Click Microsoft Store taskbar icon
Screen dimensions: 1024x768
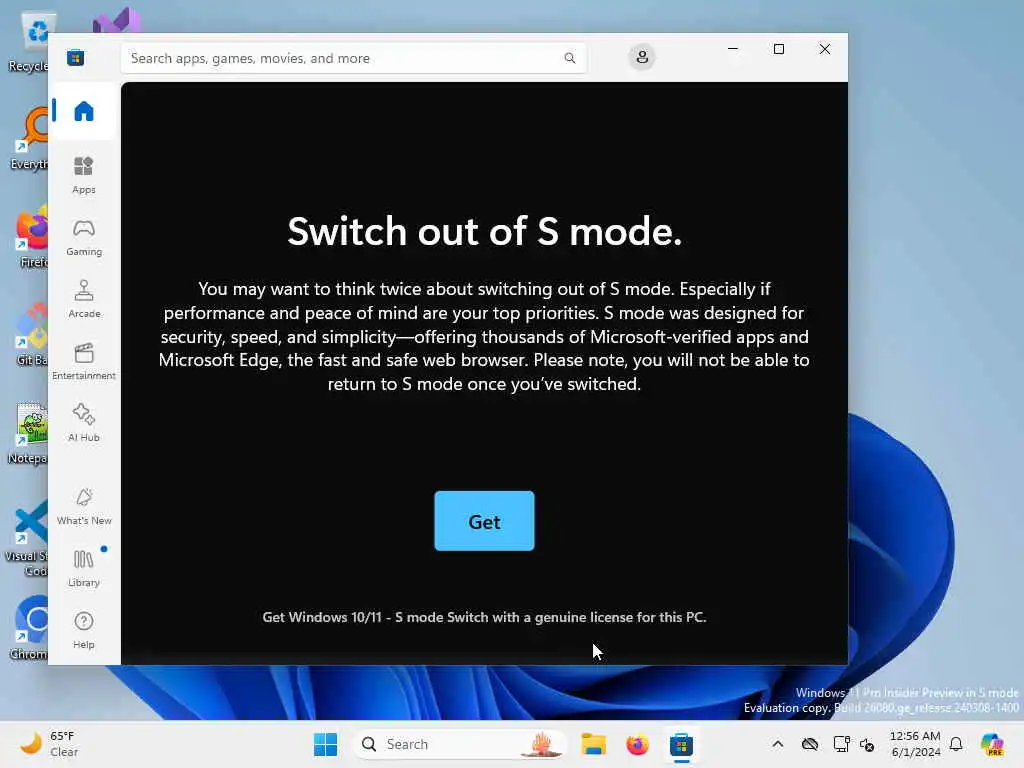point(681,744)
